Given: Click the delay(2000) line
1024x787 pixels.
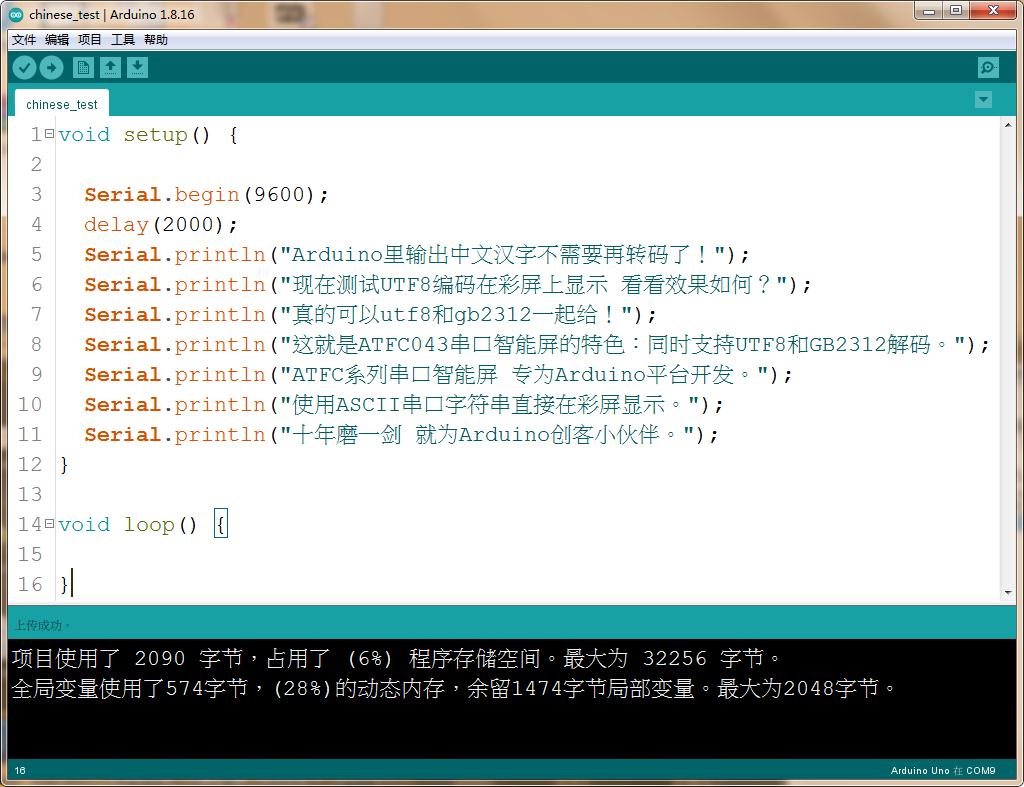Looking at the screenshot, I should [161, 225].
